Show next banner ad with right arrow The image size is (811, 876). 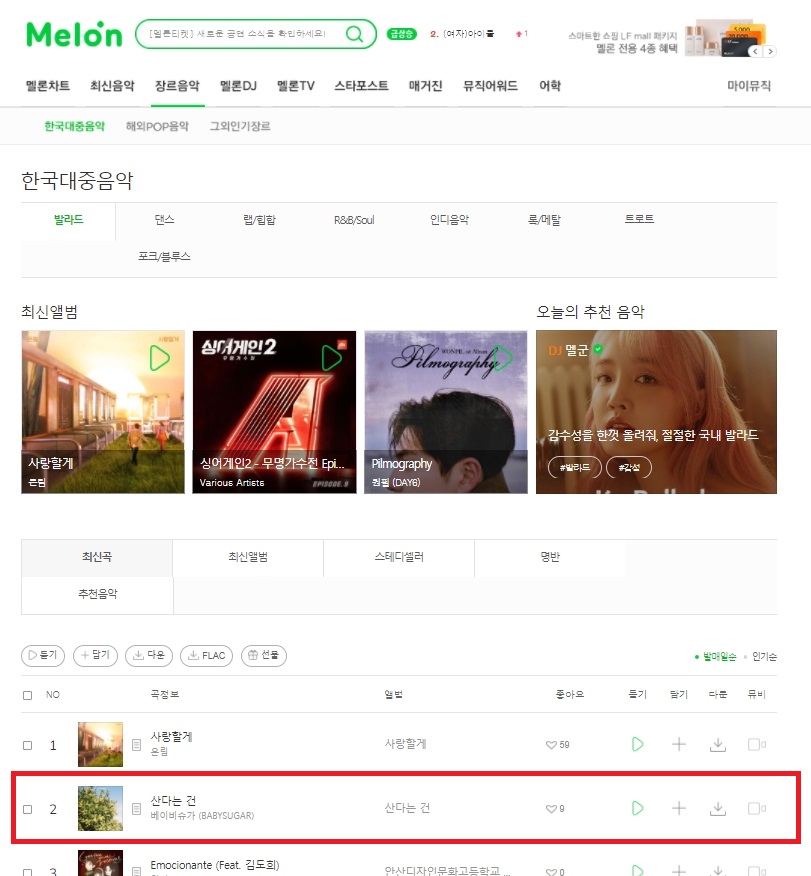(x=770, y=51)
